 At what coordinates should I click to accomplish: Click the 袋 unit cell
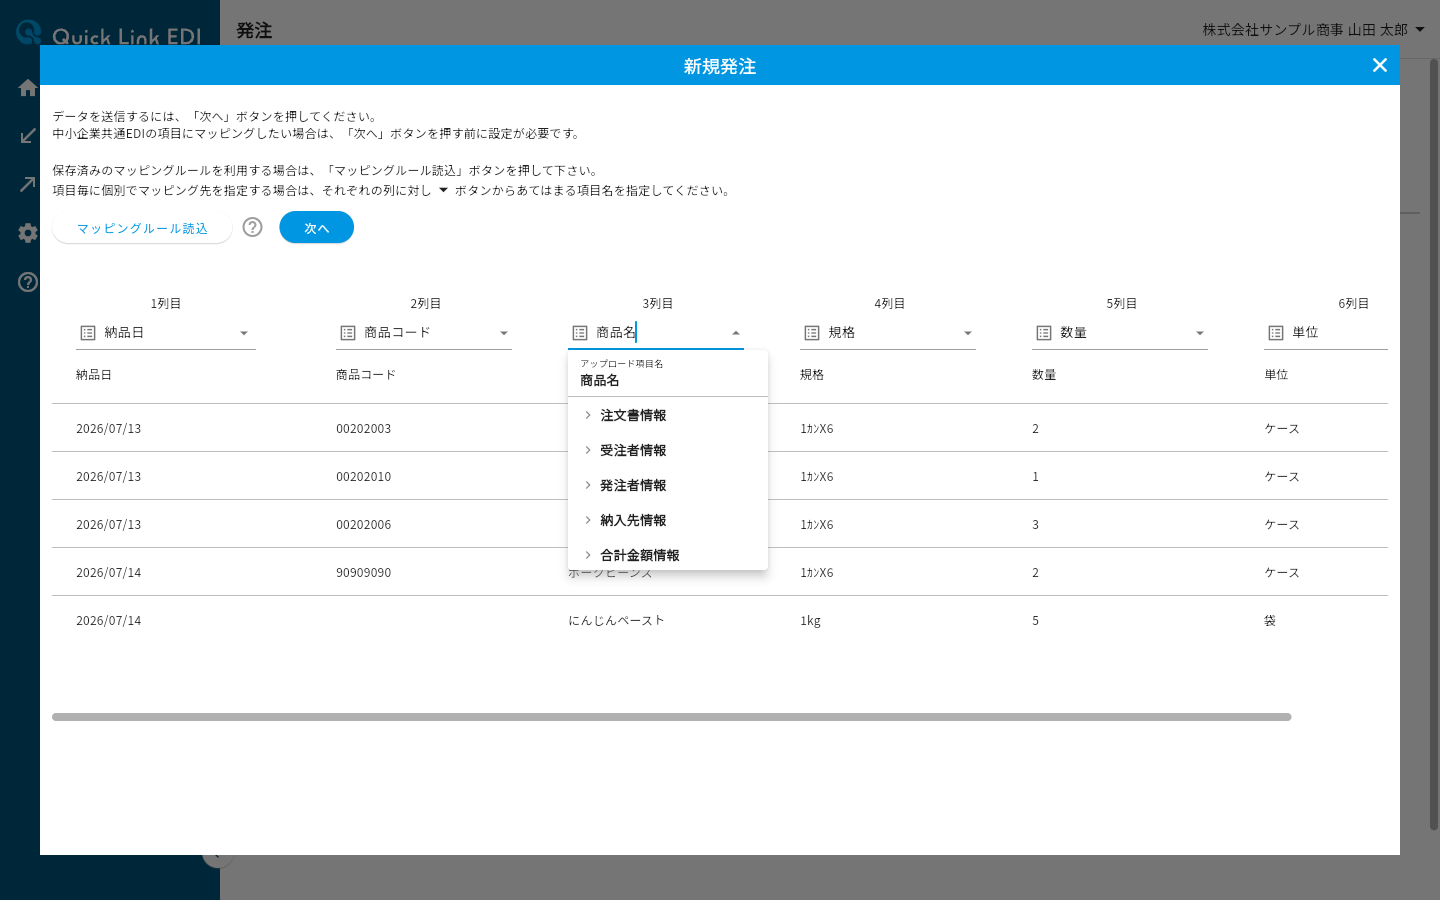tap(1270, 620)
